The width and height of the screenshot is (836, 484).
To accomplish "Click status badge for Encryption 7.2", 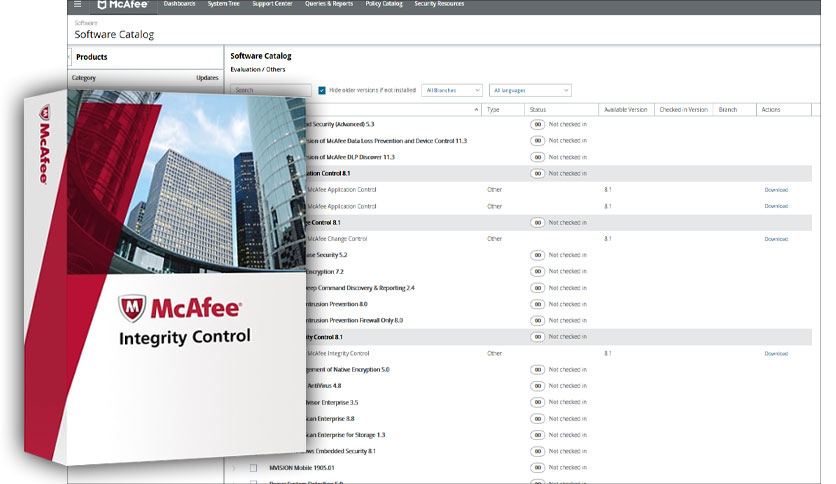I will click(x=537, y=271).
